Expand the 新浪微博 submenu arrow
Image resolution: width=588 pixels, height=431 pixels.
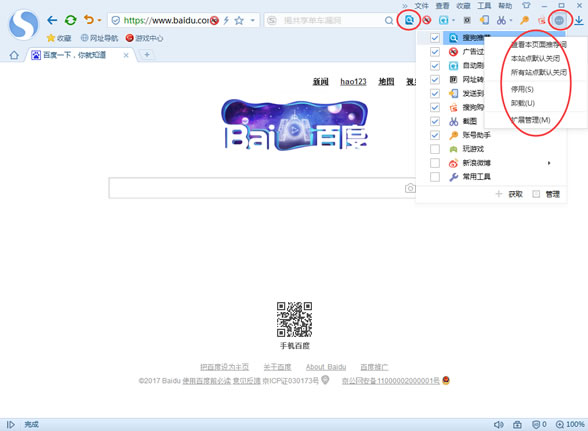549,163
